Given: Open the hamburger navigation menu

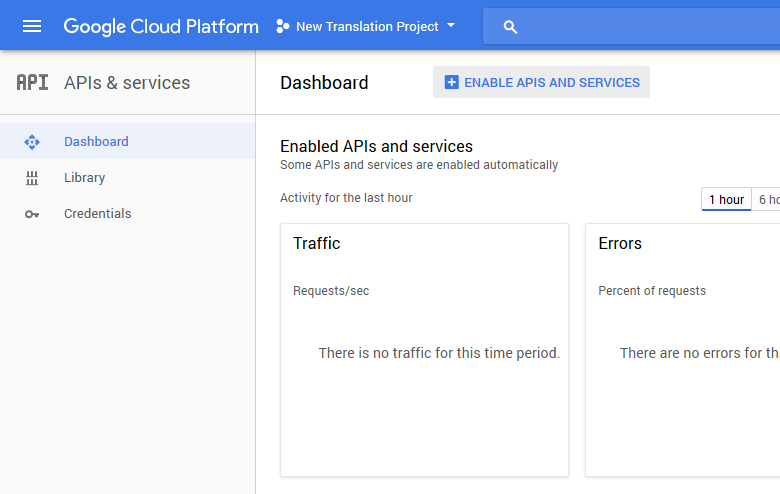Looking at the screenshot, I should pos(32,26).
